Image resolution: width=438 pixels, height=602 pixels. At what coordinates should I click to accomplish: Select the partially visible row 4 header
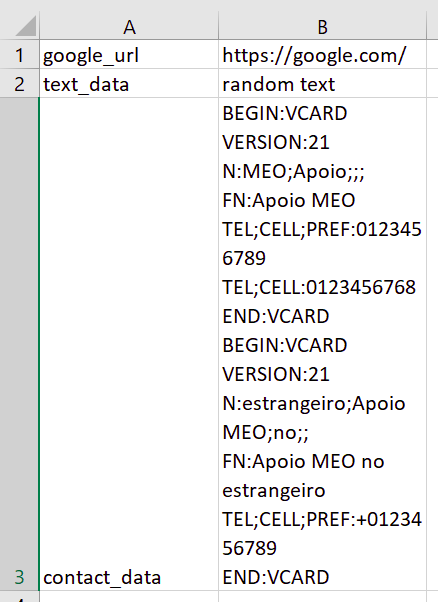click(19, 597)
